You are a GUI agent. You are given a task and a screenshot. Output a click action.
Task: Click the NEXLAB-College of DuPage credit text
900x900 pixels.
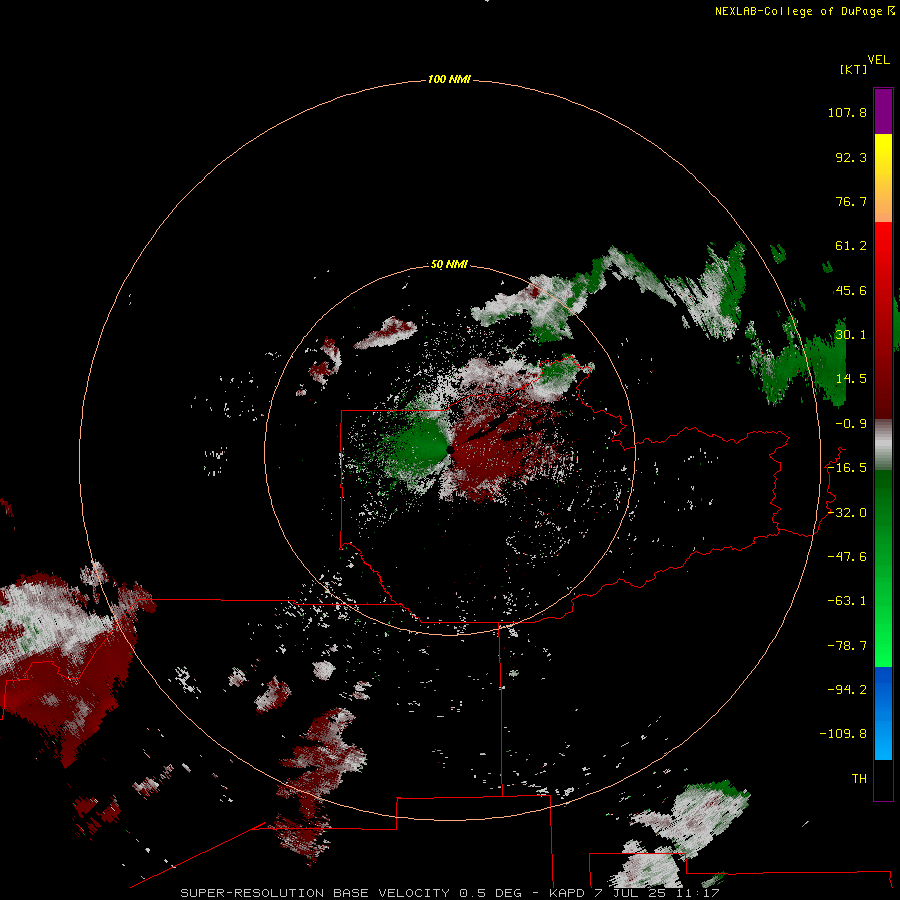click(x=798, y=11)
